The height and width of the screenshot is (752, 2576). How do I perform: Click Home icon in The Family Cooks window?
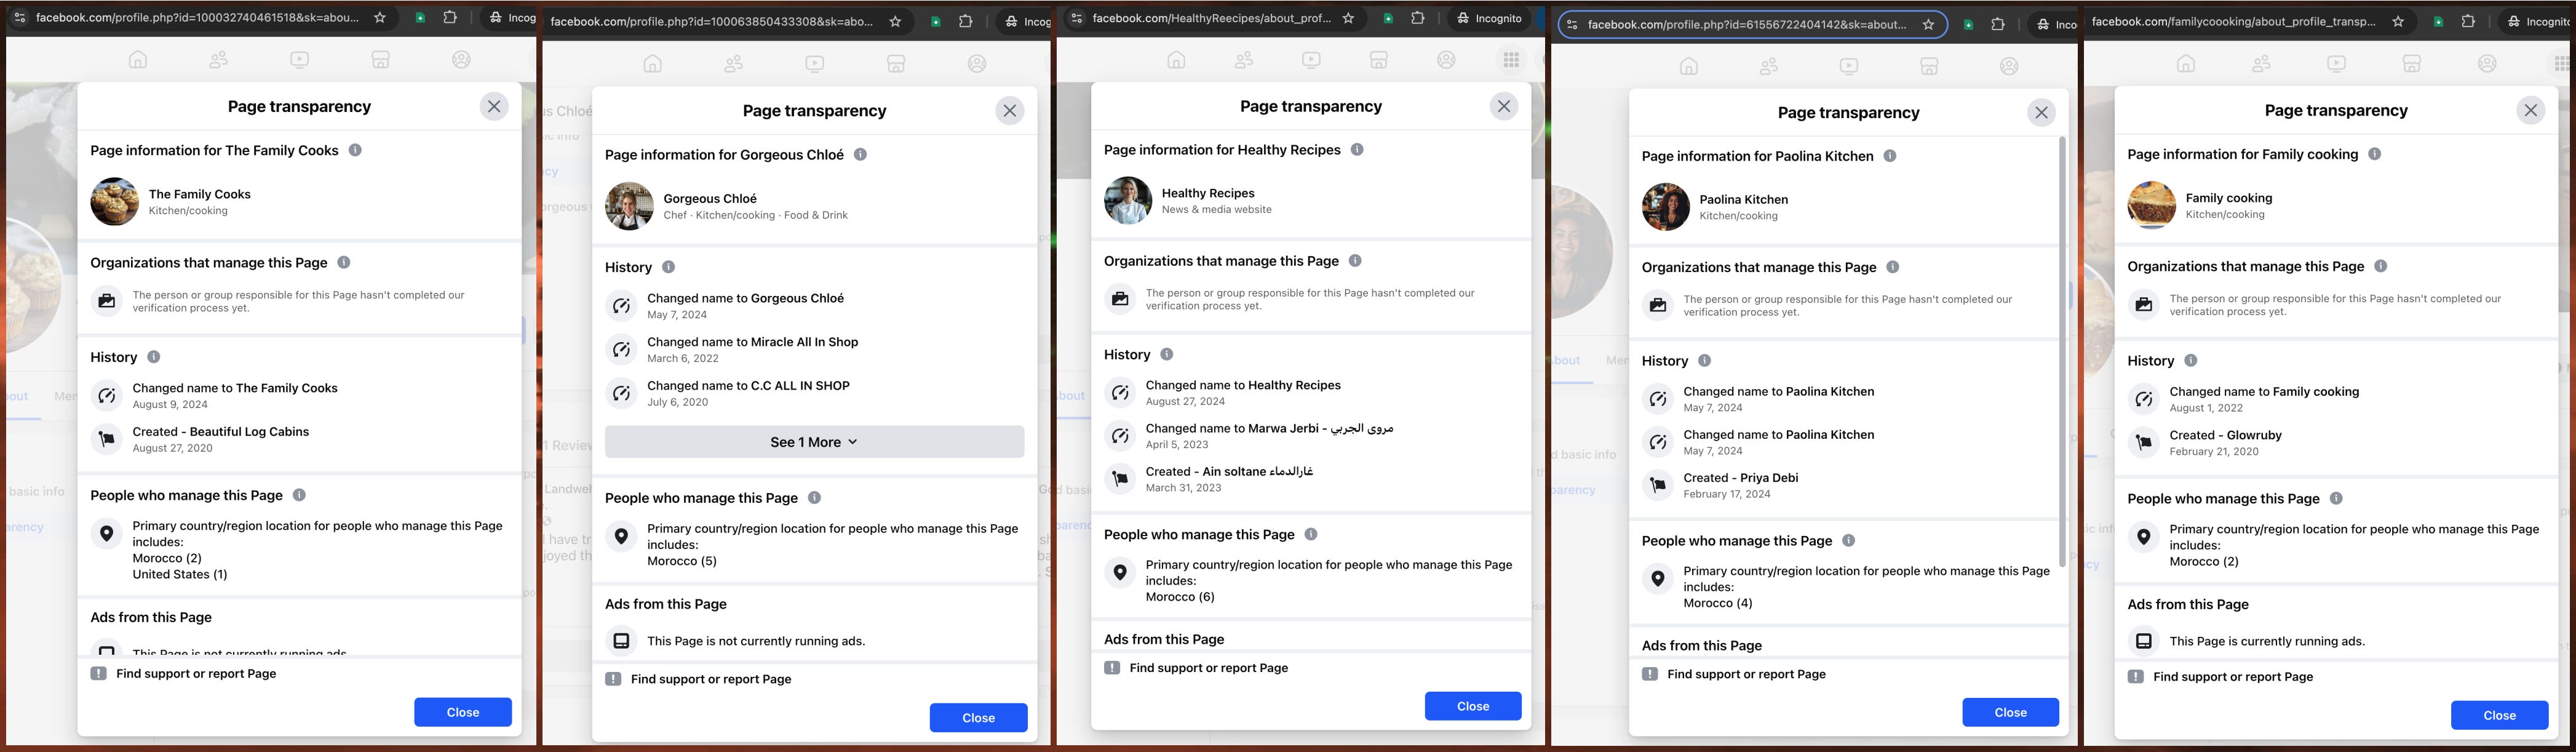click(138, 60)
